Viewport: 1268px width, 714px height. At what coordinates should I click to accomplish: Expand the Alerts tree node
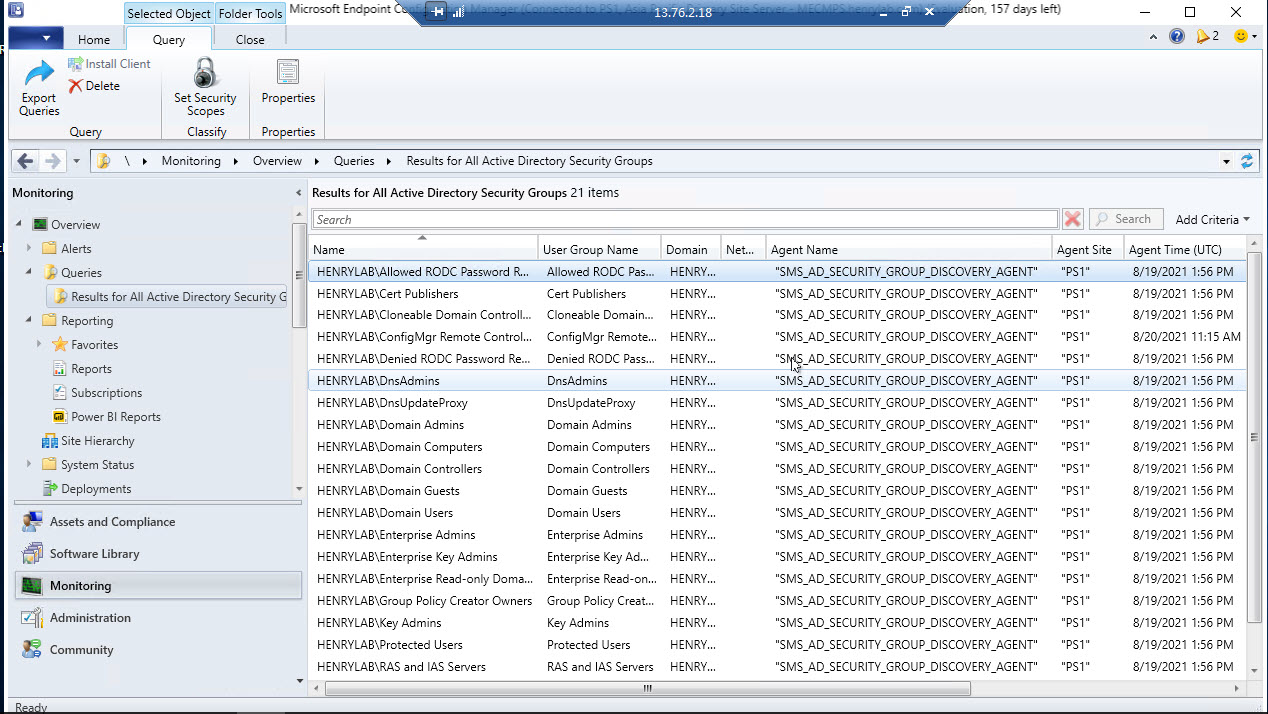click(28, 249)
